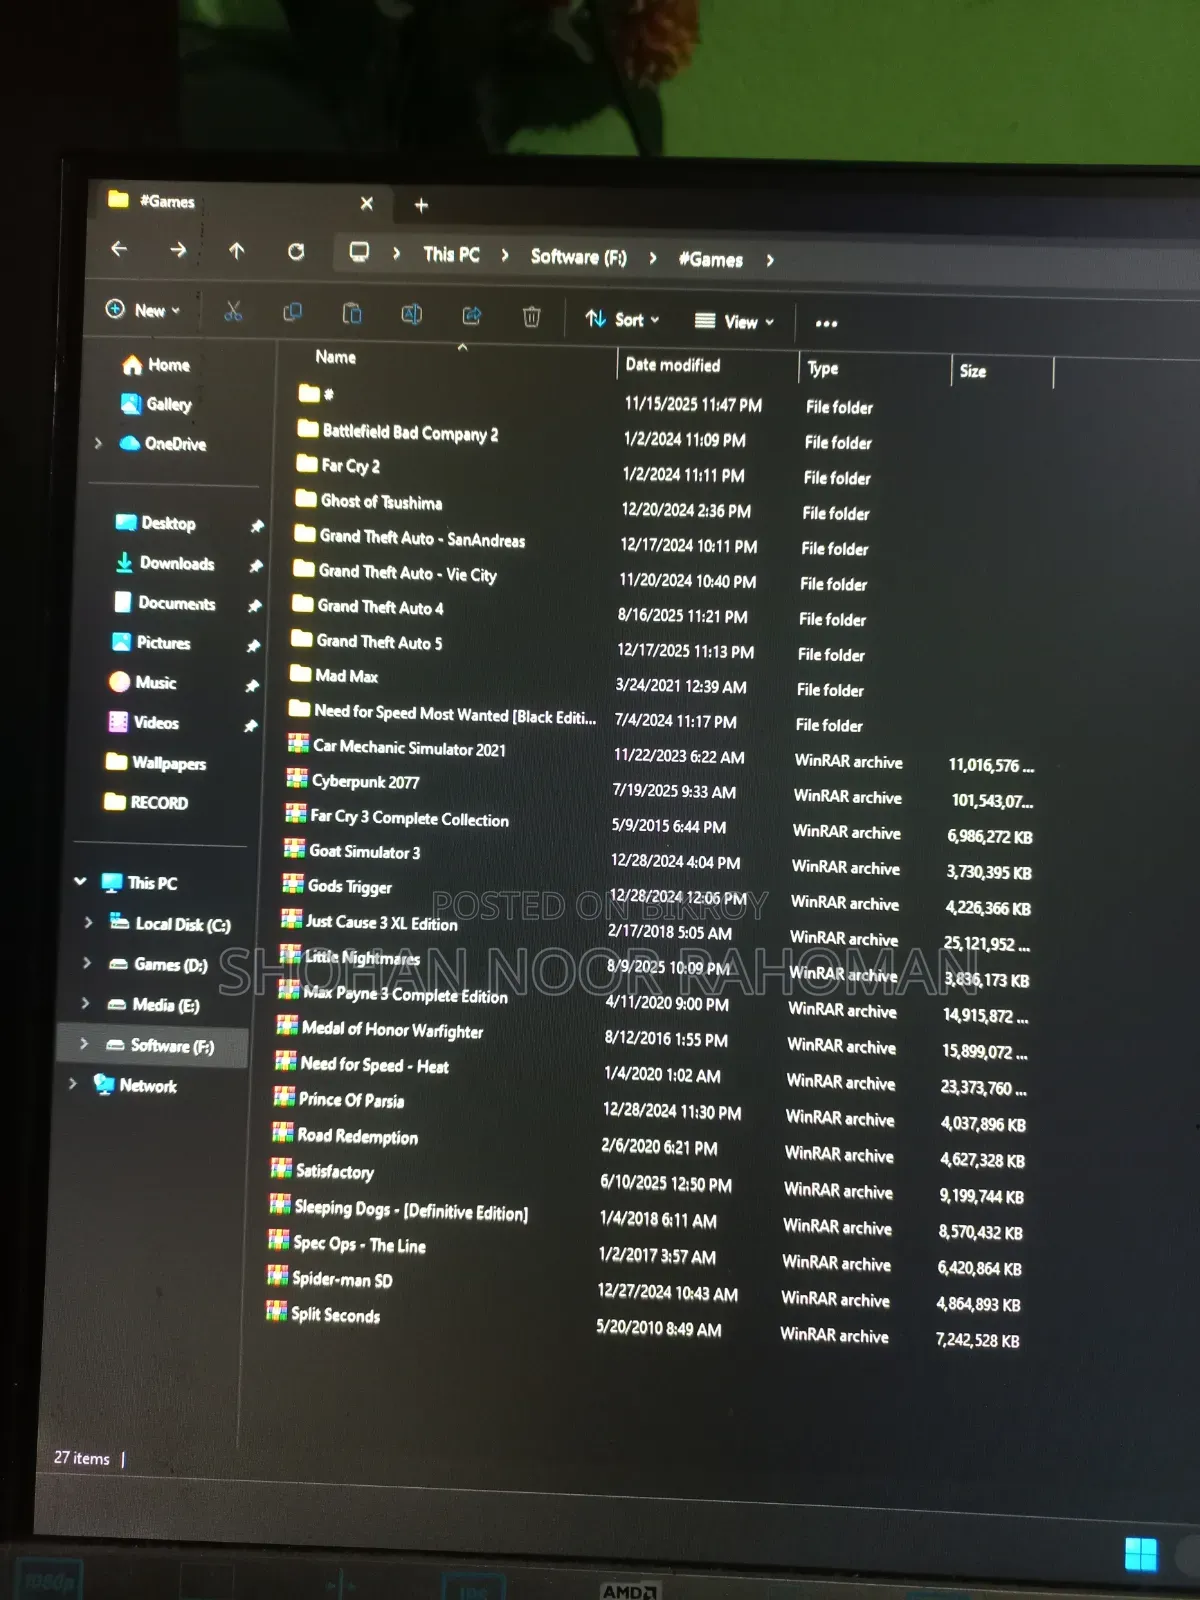
Task: Open Gallery in the navigation pane
Action: point(155,404)
